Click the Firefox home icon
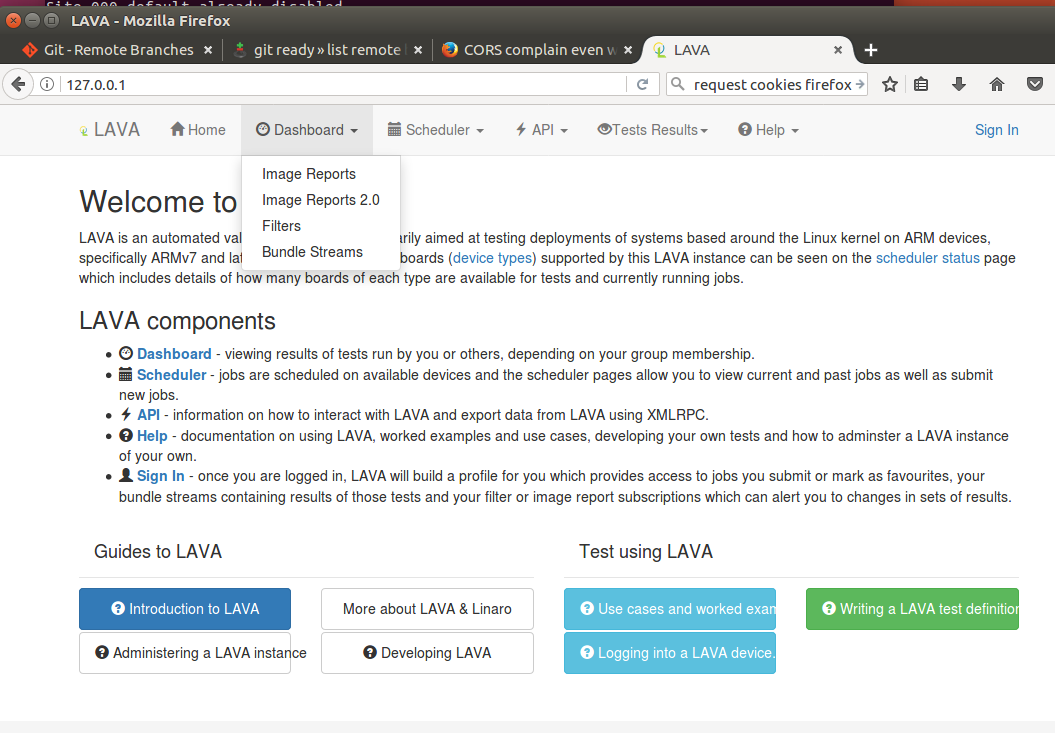Viewport: 1055px width, 733px height. click(x=996, y=85)
